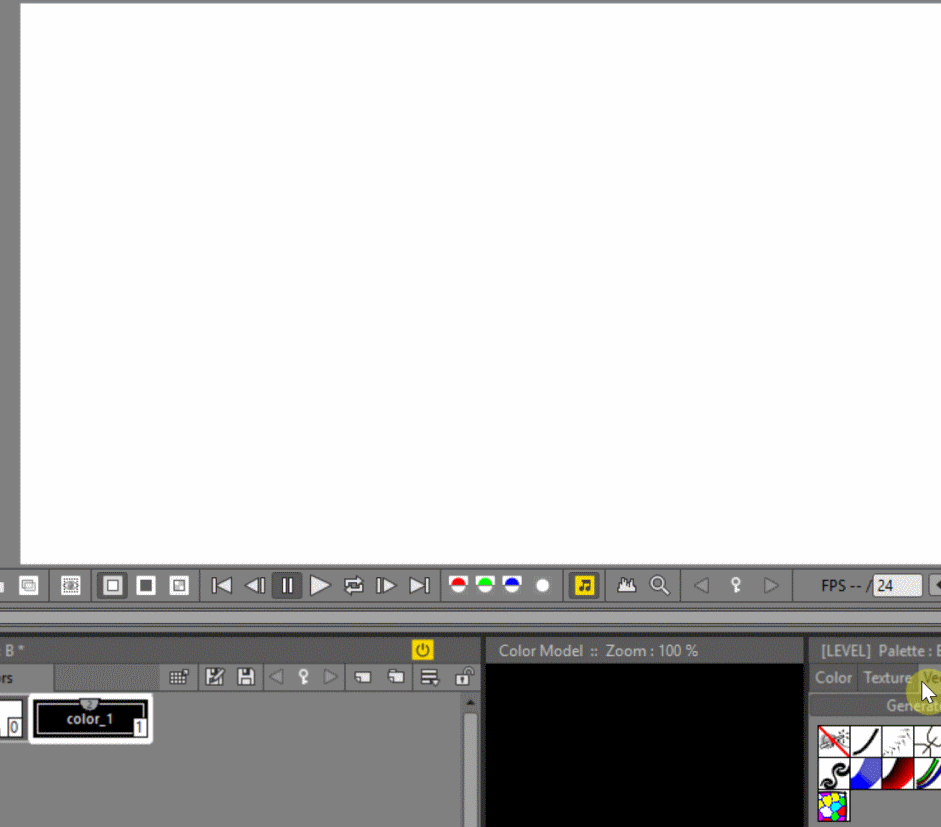Click the FPS stepper arrow
The image size is (941, 827).
(934, 586)
